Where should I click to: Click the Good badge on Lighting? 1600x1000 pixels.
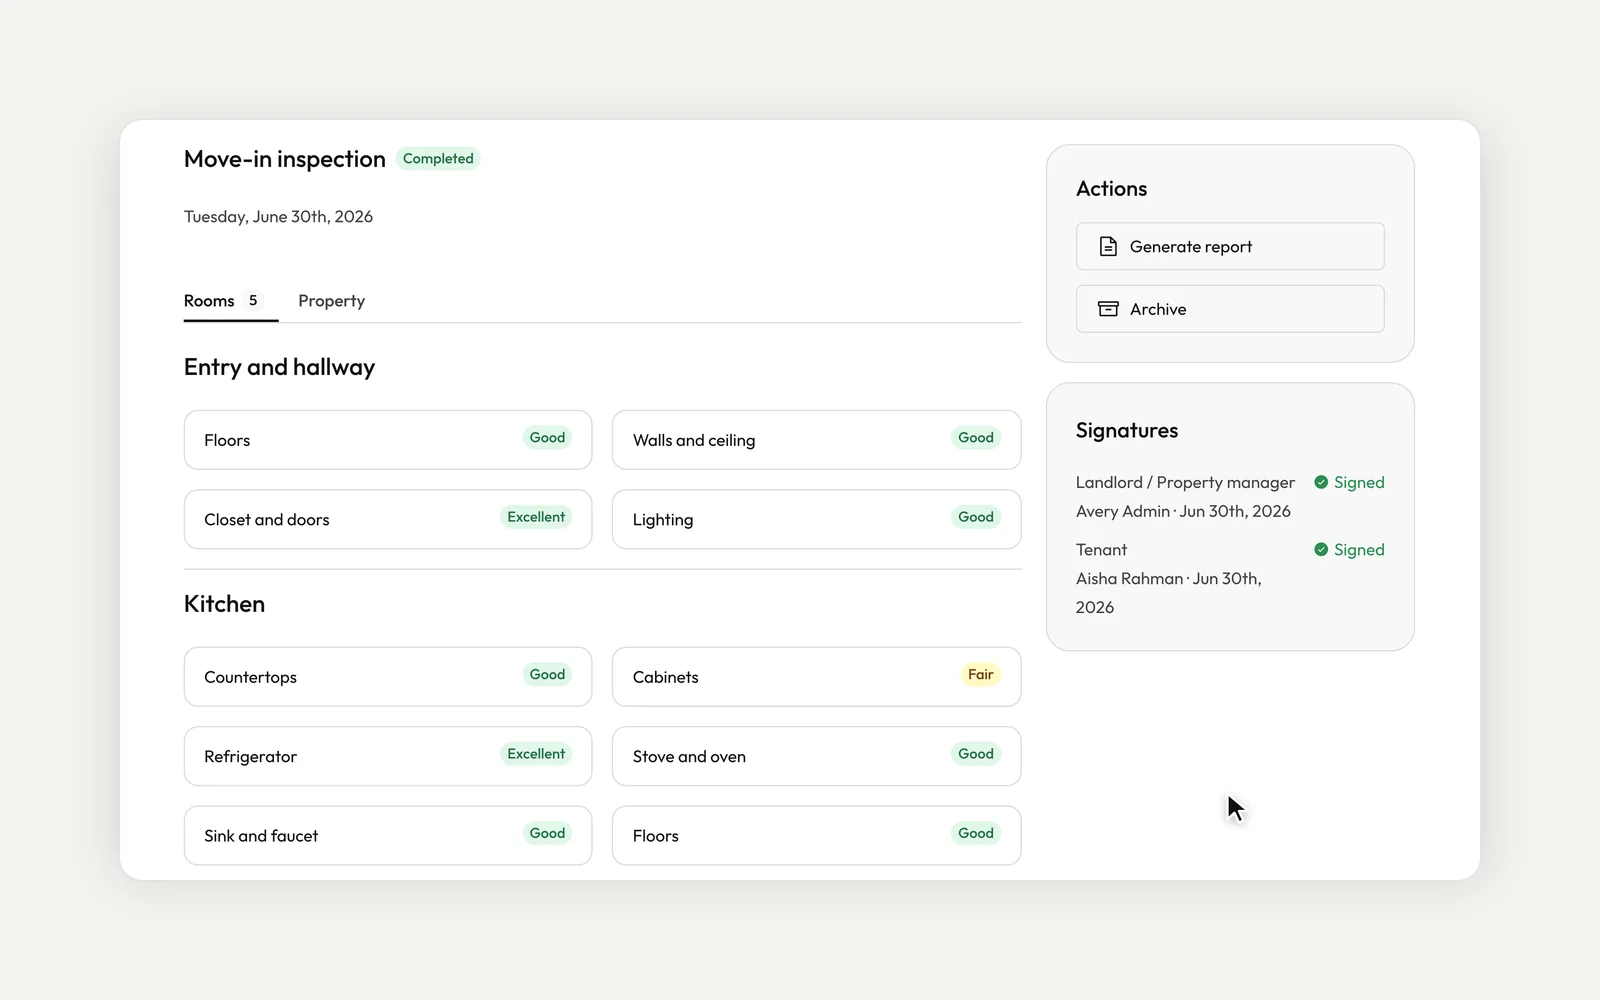[x=976, y=517]
